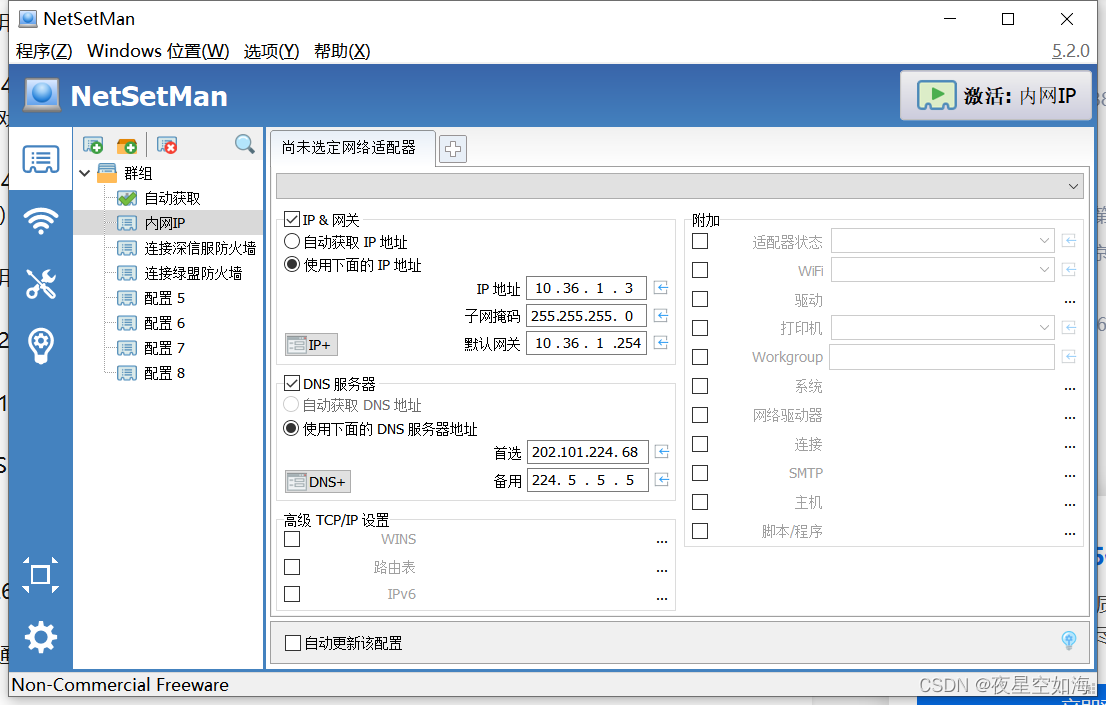Get current 默认网关 value arrow
The width and height of the screenshot is (1106, 705).
click(661, 343)
